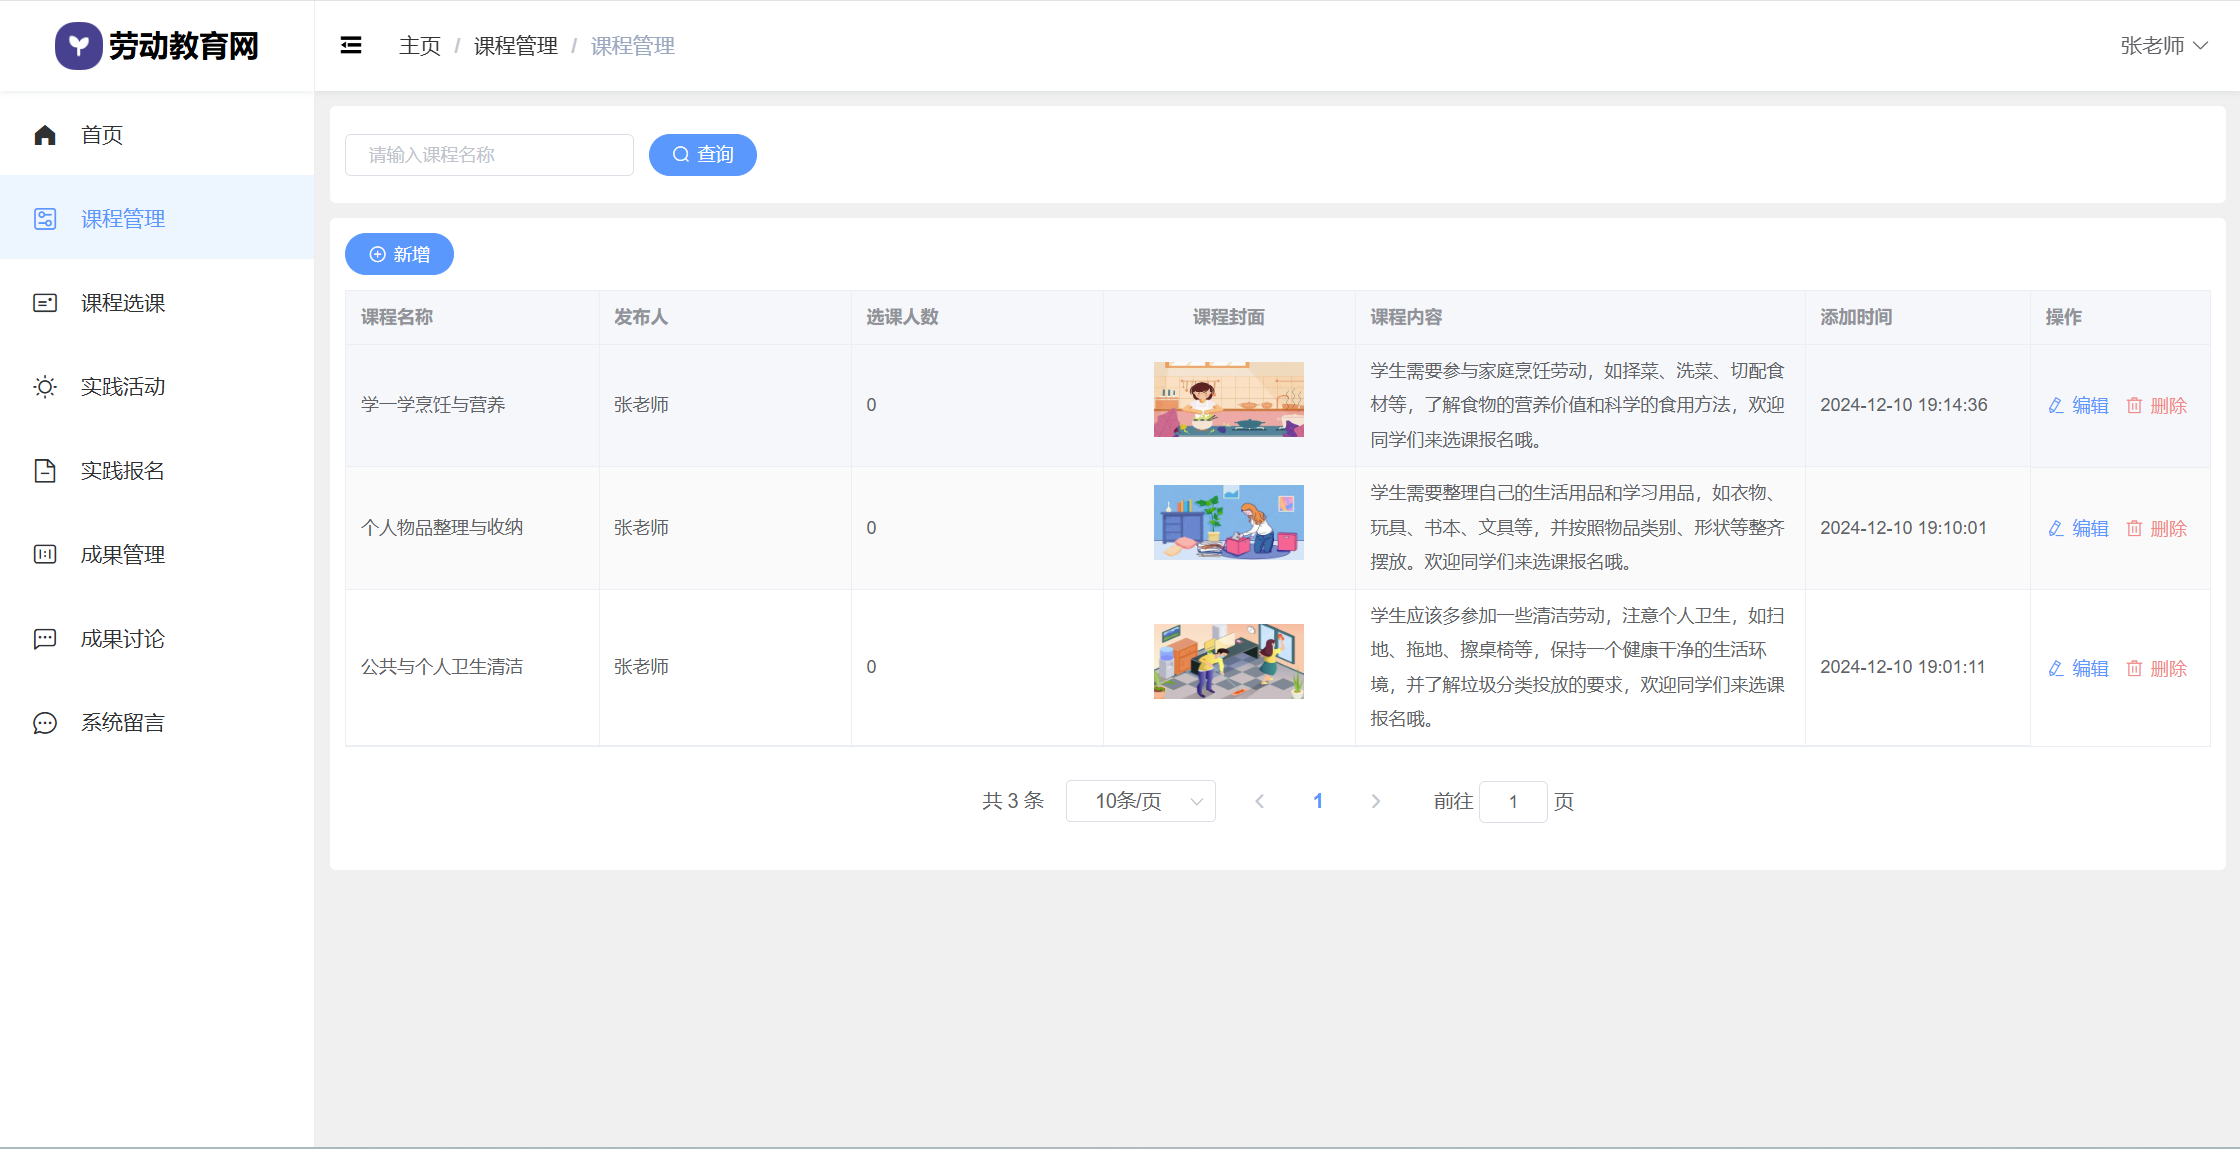Open the 个人物品整理与收纳 cover thumbnail

click(1228, 522)
